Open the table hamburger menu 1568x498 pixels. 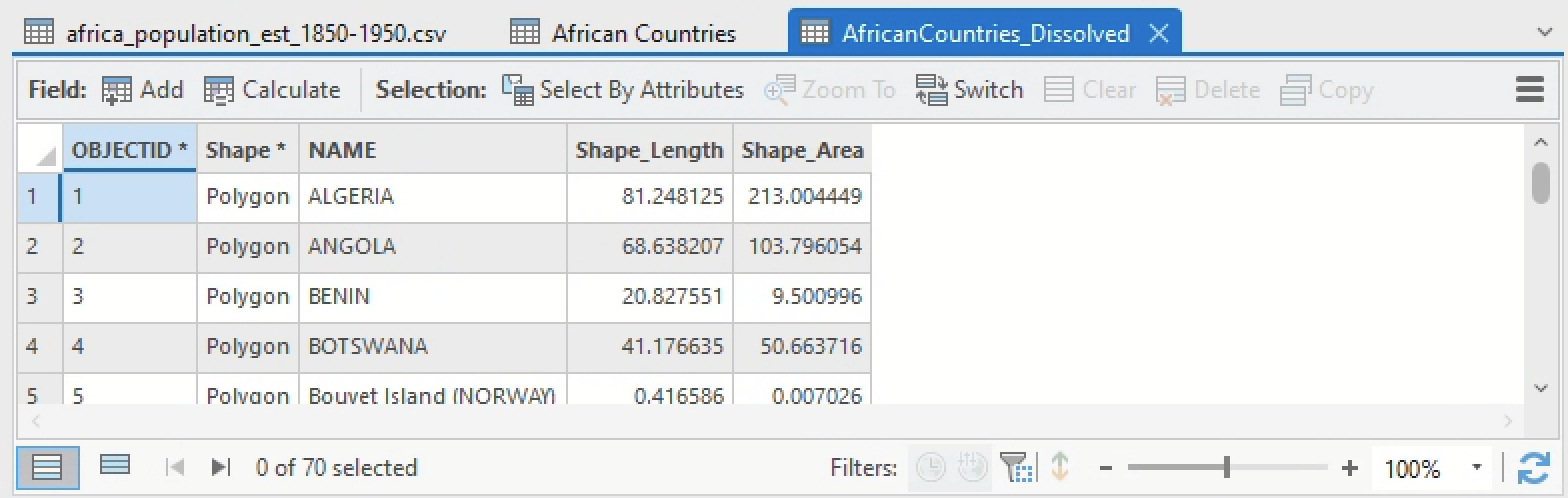[1530, 90]
